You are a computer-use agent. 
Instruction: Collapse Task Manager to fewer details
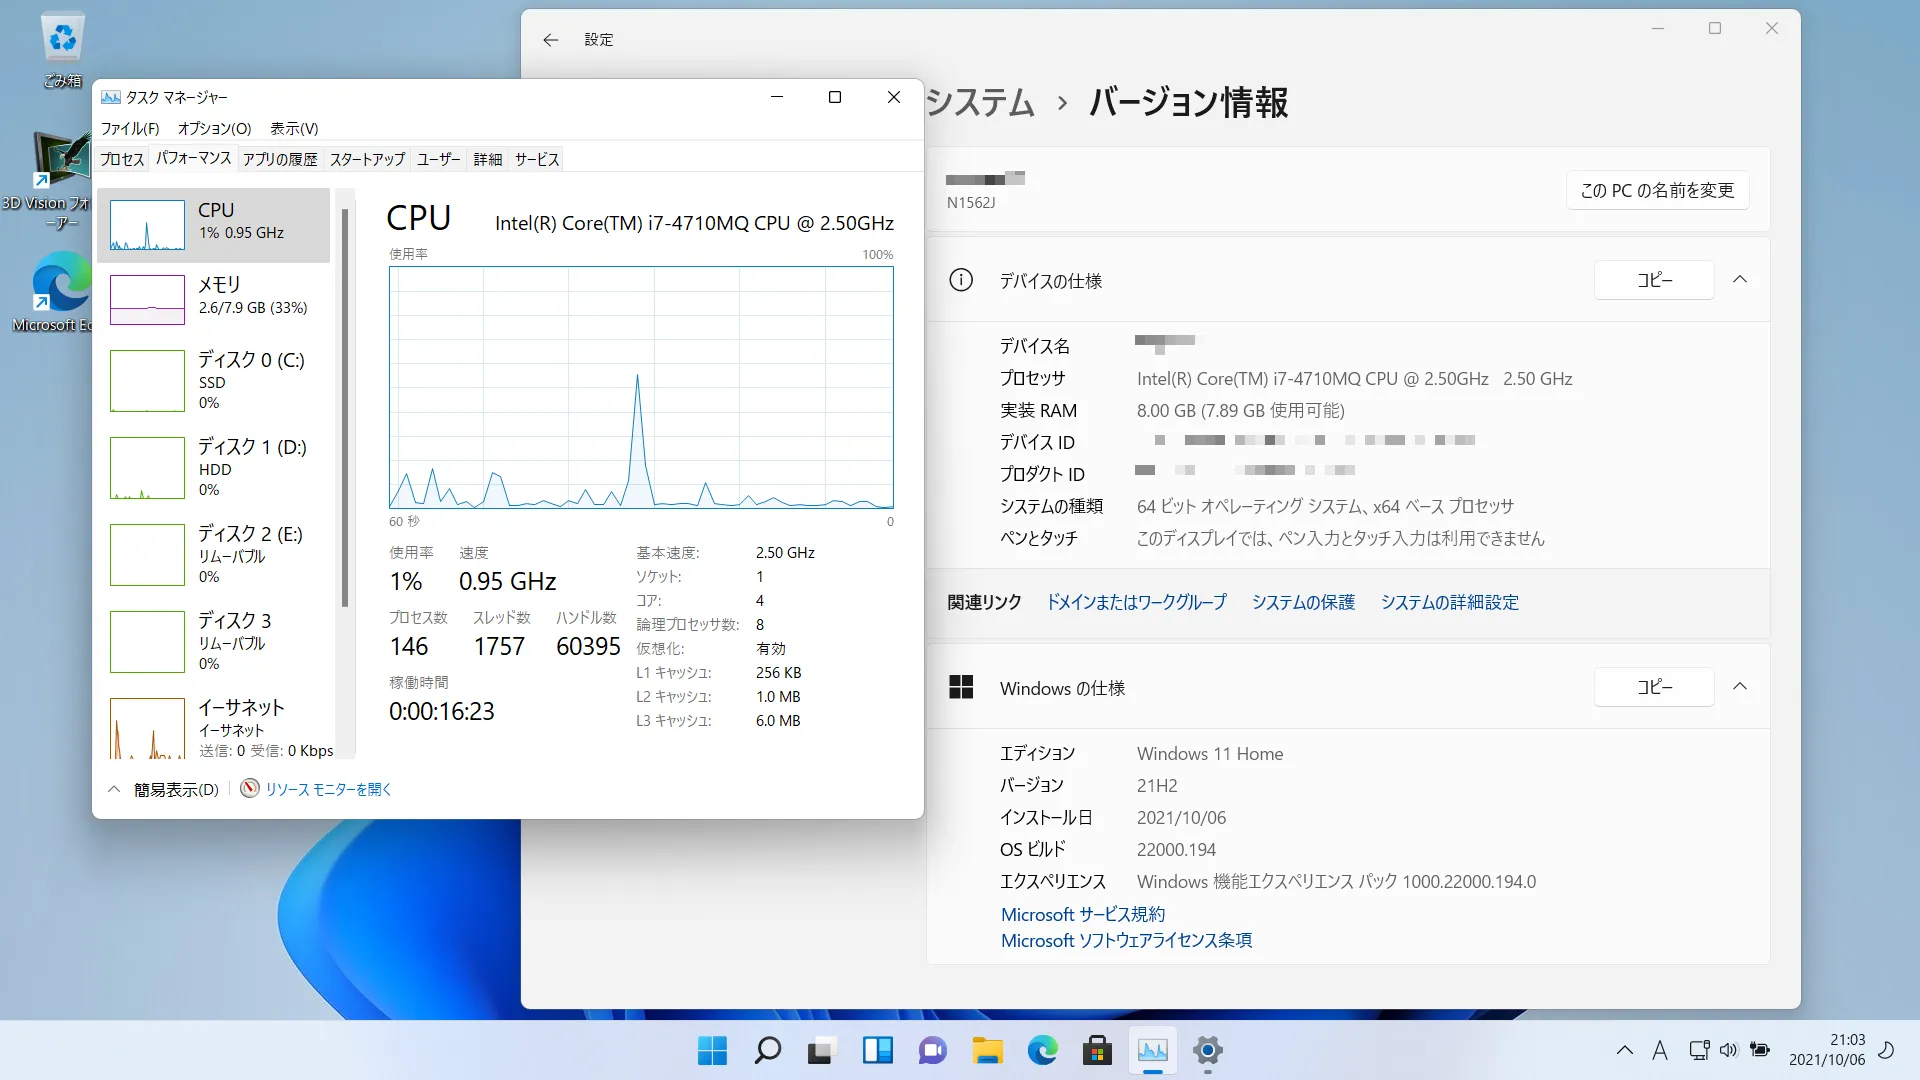coord(163,789)
